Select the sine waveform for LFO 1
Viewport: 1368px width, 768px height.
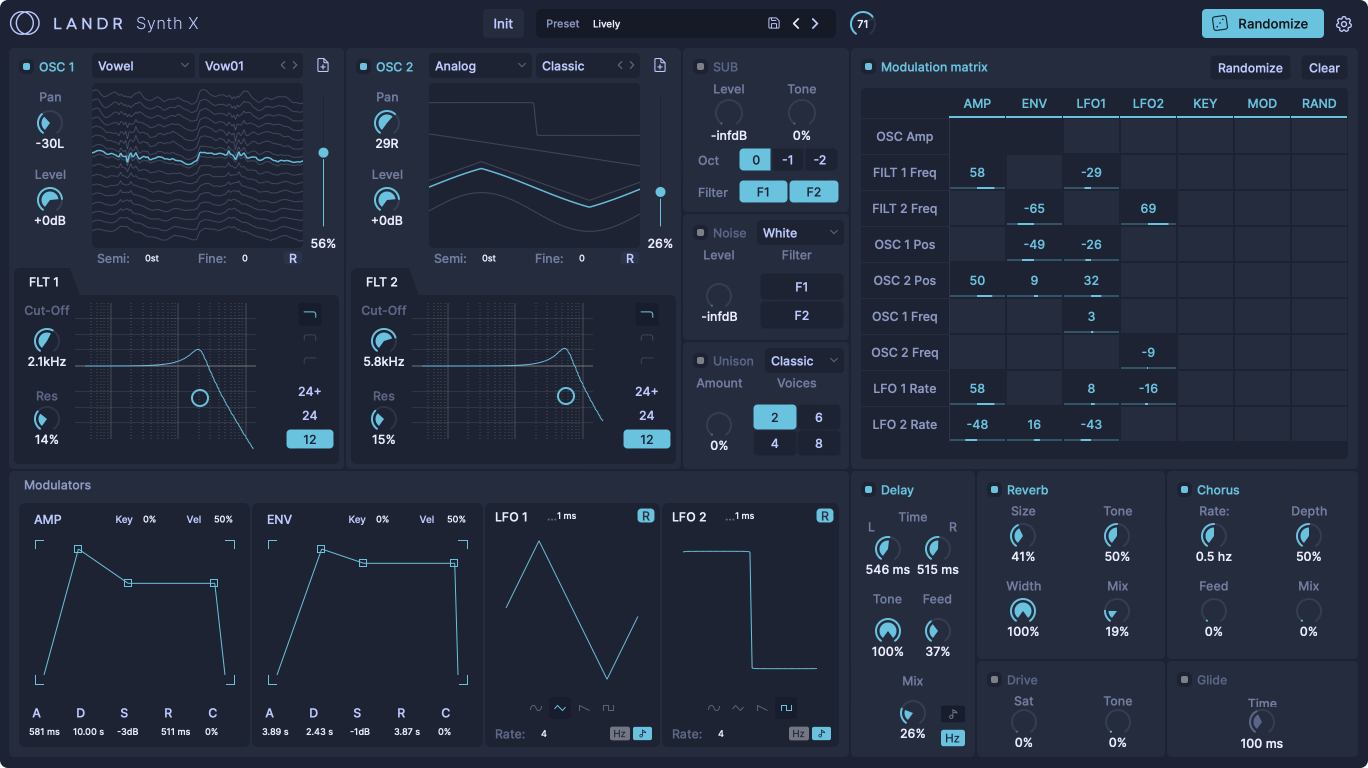536,709
